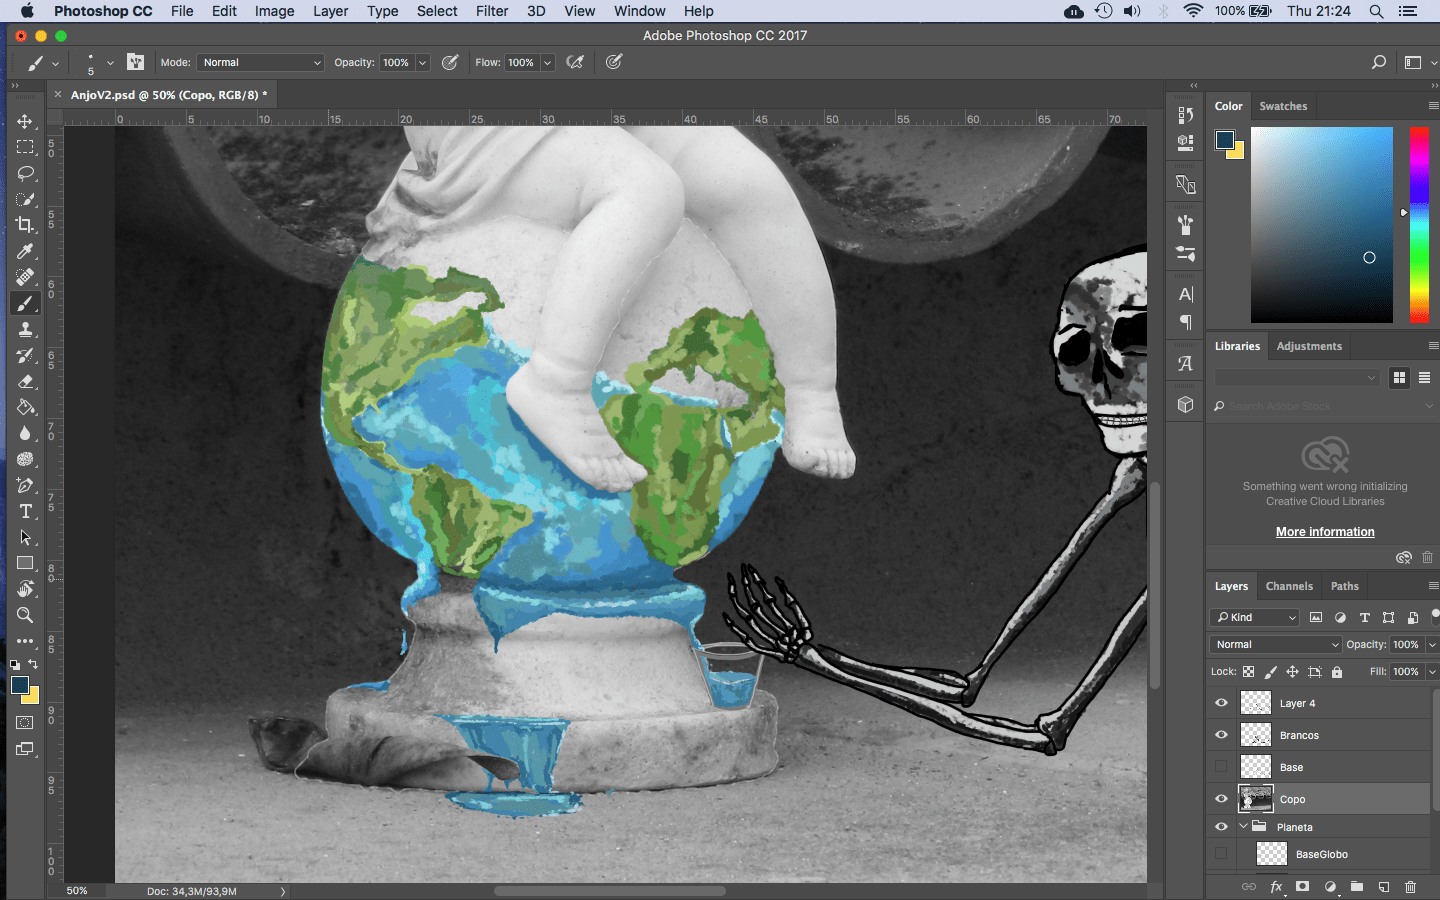Screen dimensions: 1440x900
Task: Collapse the Planeta layer group
Action: (1243, 827)
